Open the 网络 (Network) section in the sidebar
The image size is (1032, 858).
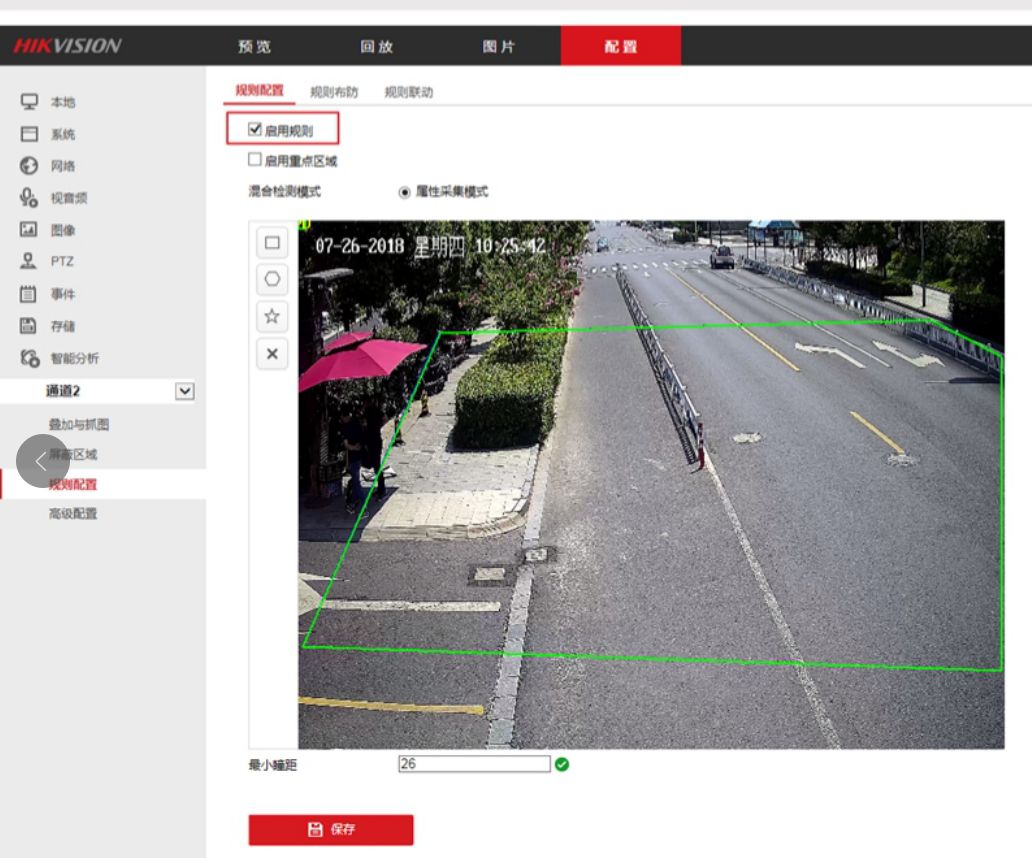pos(62,166)
